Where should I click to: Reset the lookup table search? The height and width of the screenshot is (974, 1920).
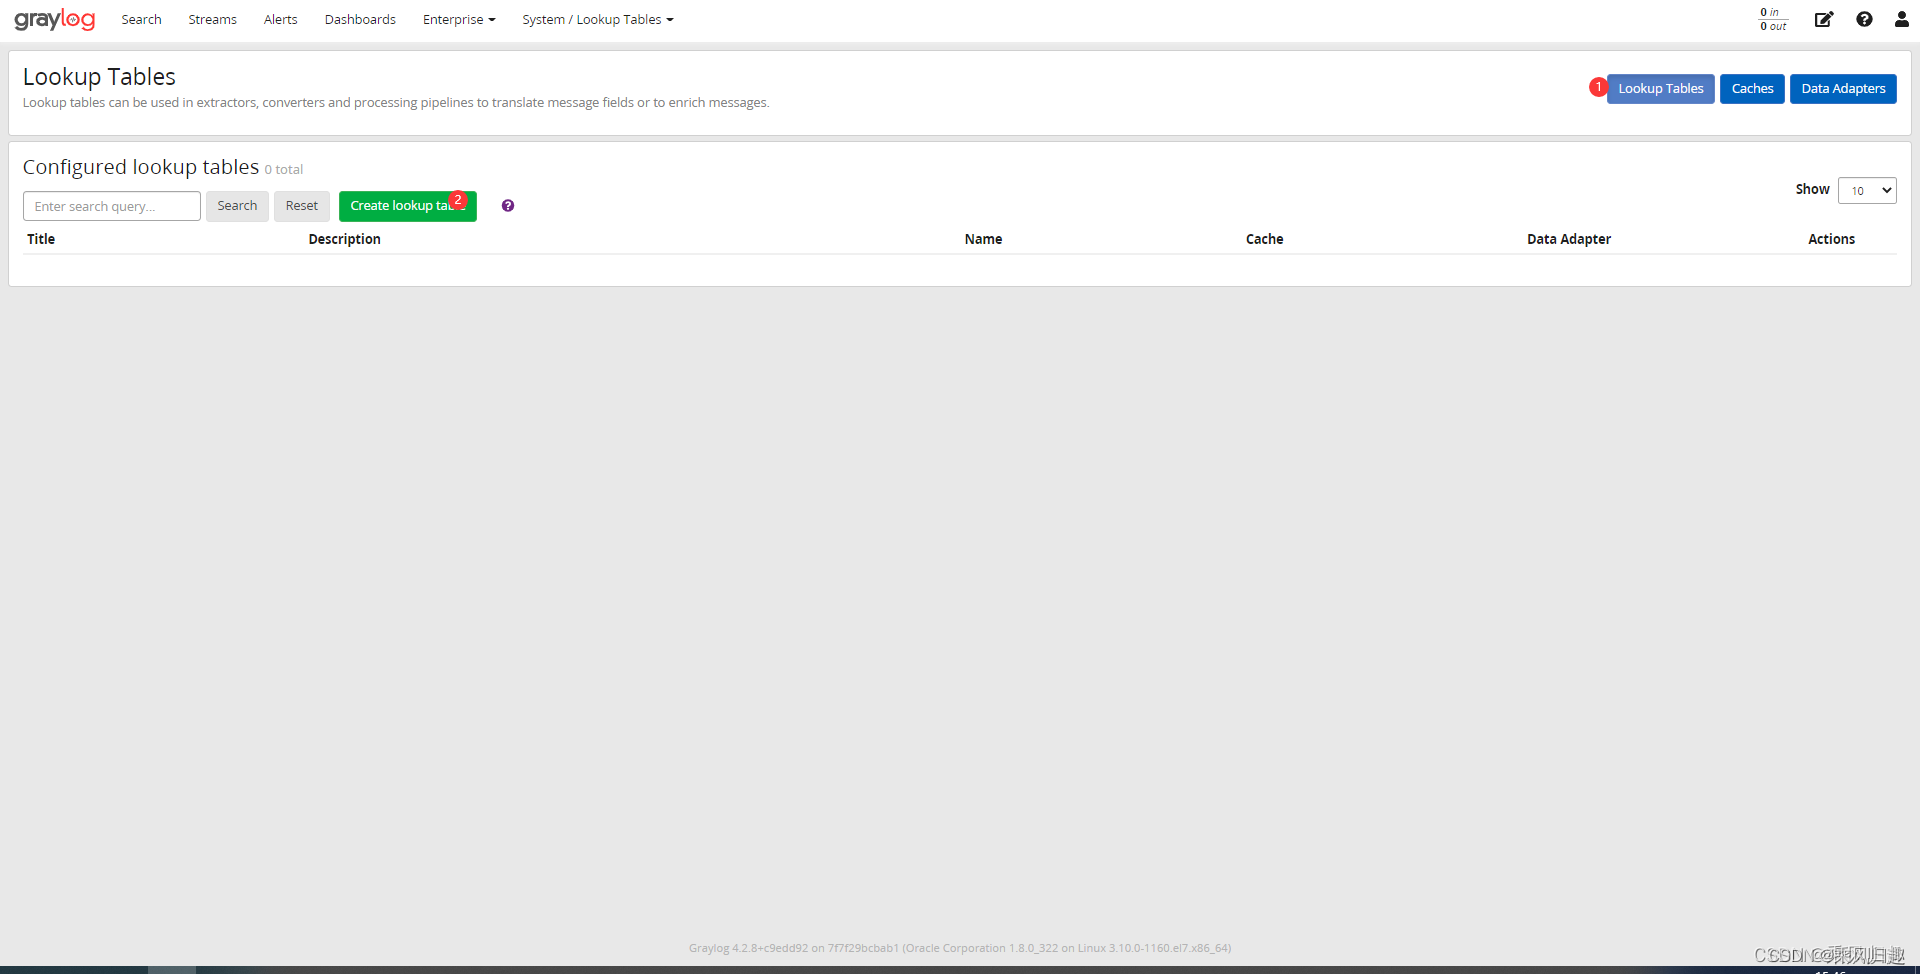coord(301,205)
